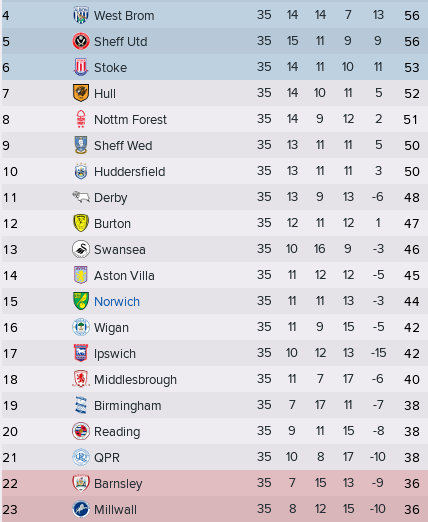
Task: Open the Birmingham team name
Action: tap(128, 406)
